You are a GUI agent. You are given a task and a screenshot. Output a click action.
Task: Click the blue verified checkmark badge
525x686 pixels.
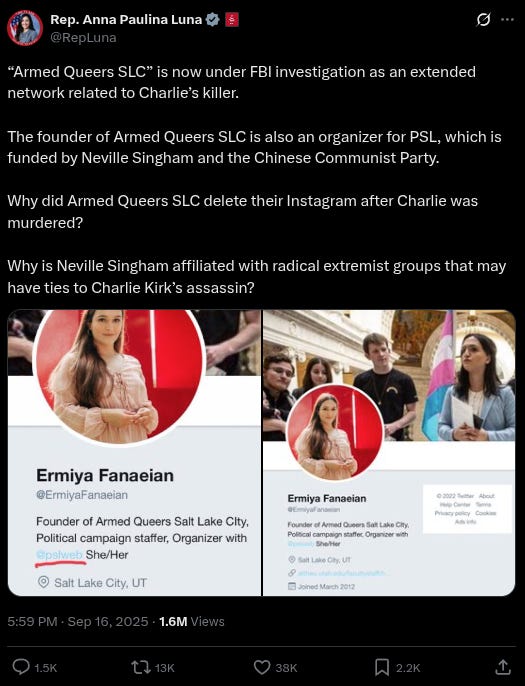[x=213, y=20]
